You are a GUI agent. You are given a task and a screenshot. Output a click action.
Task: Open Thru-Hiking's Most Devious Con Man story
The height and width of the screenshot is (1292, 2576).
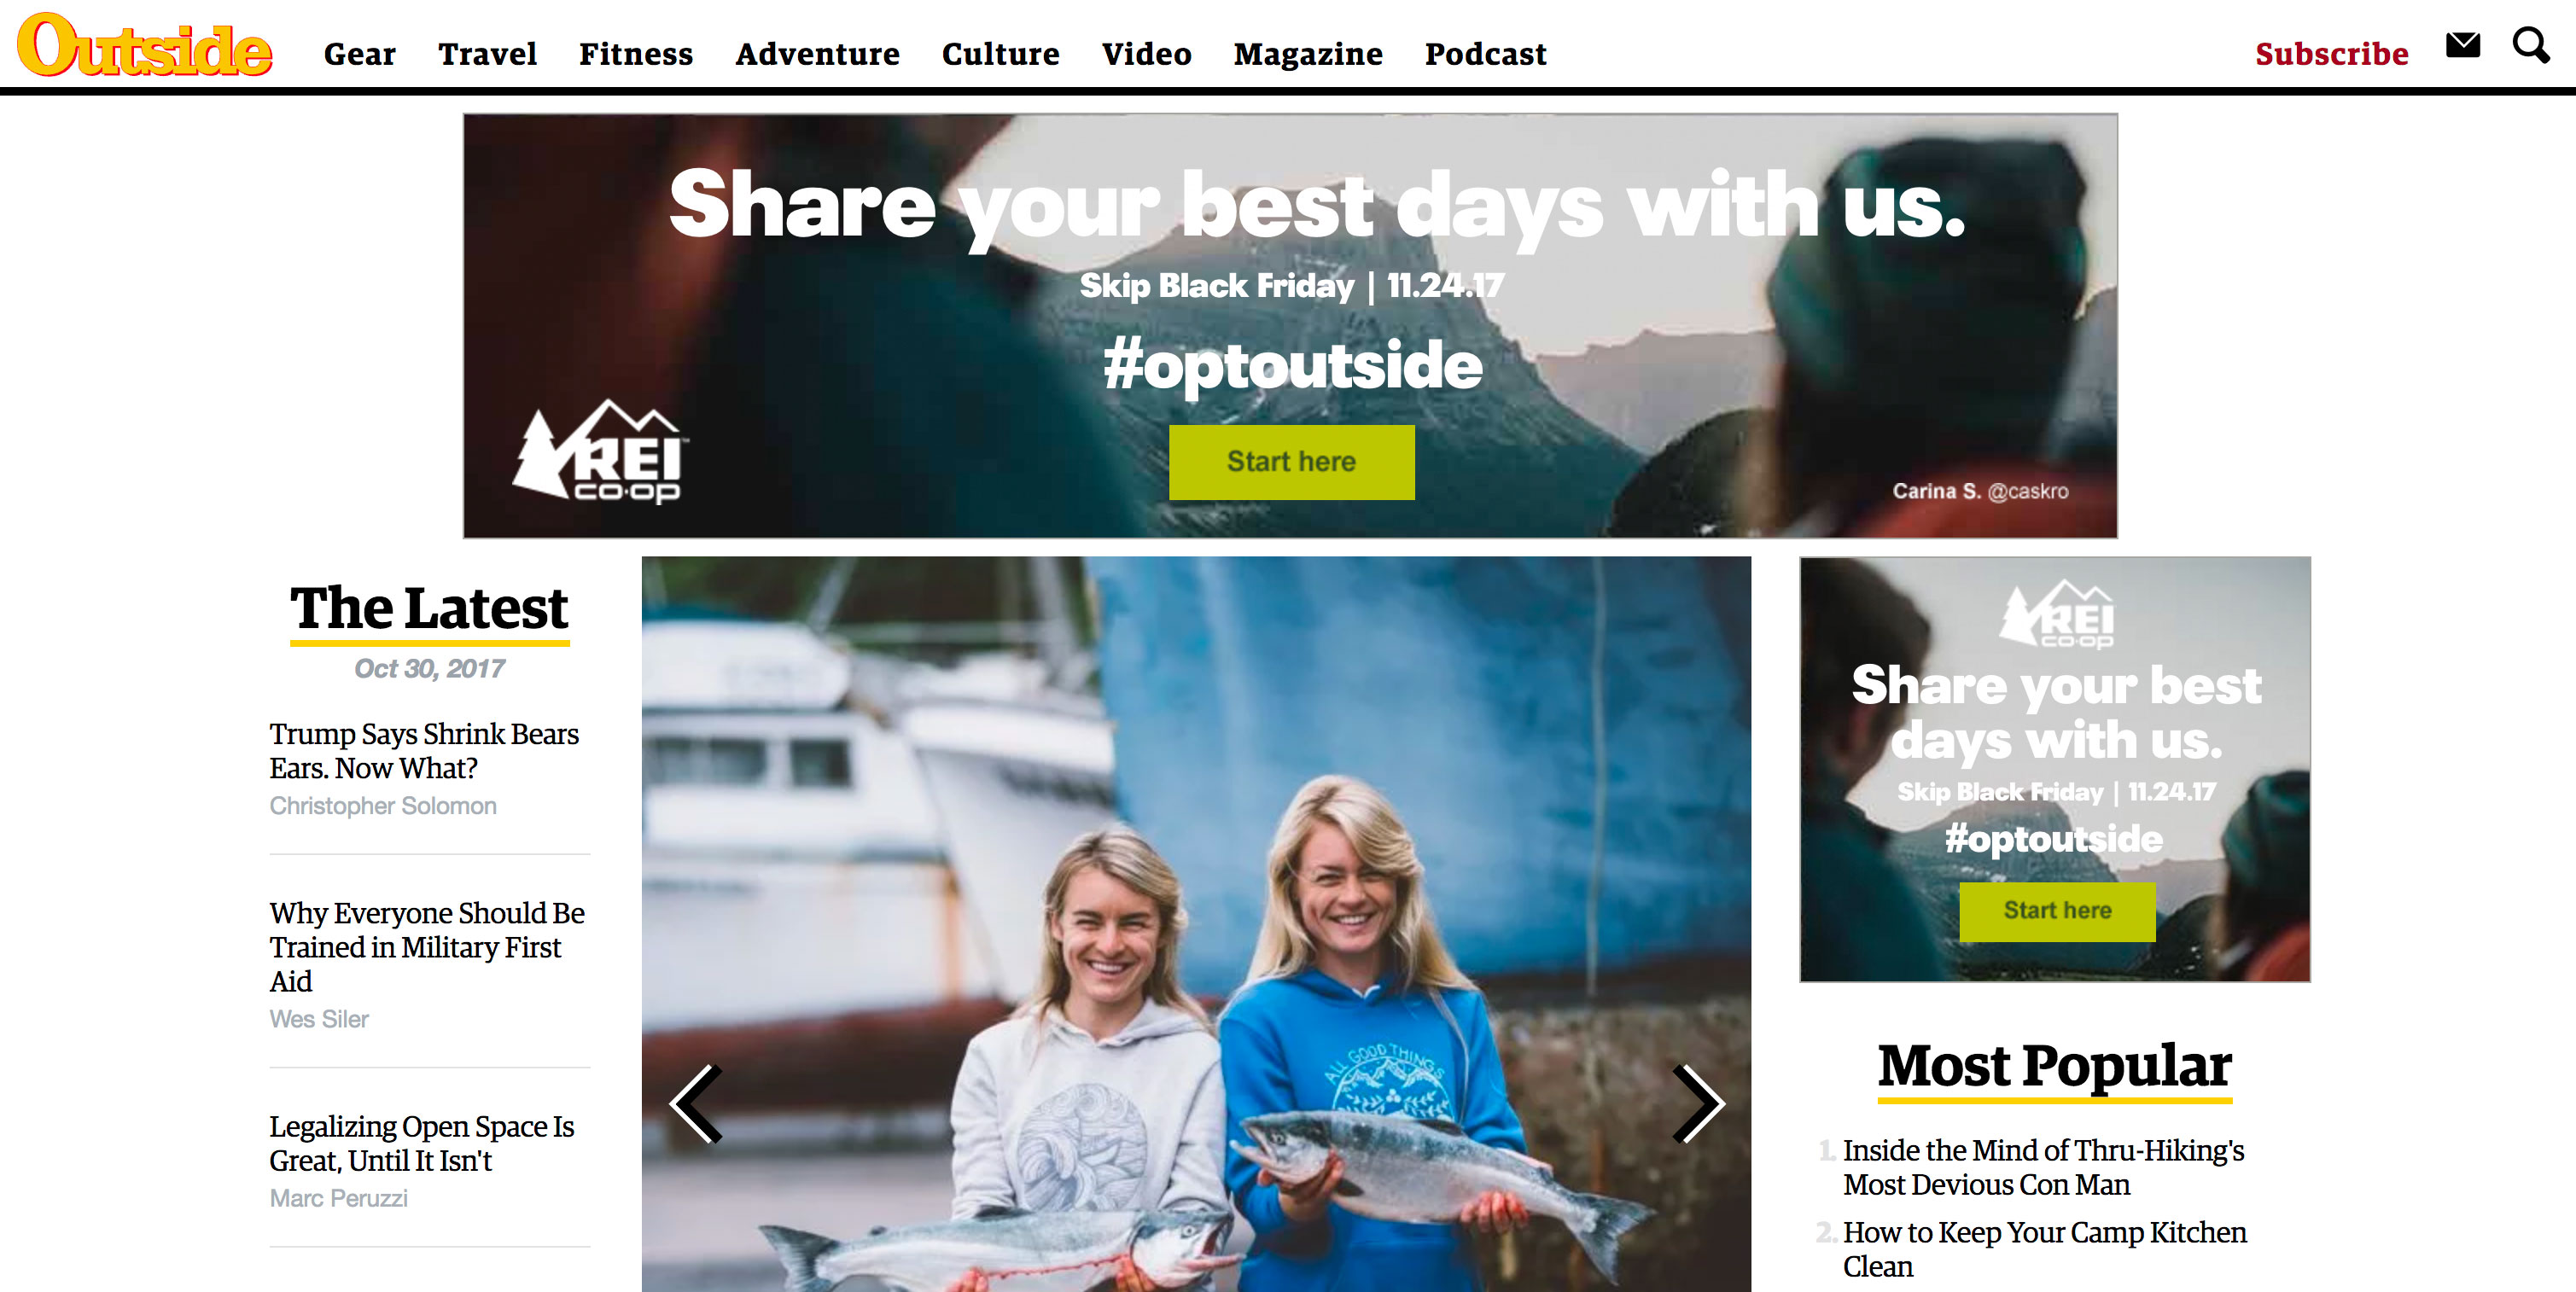(x=2043, y=1167)
